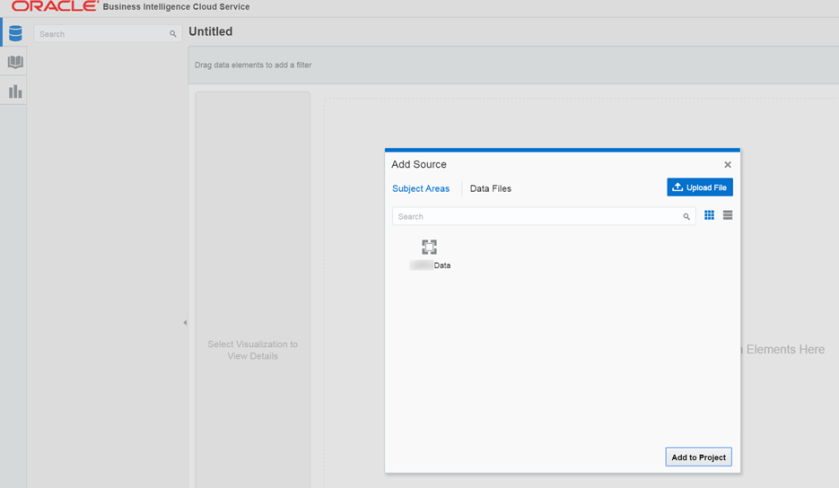Click the open book icon in left sidebar
Image resolution: width=839 pixels, height=488 pixels.
[x=15, y=62]
